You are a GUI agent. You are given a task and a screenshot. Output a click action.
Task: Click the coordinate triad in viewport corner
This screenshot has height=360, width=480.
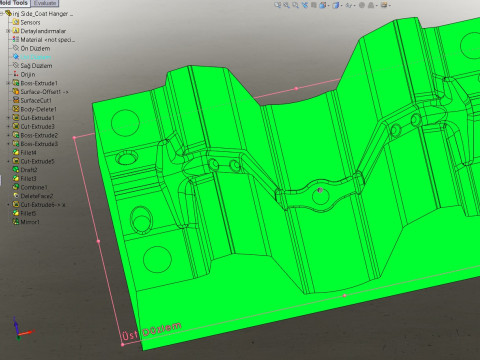[x=22, y=328]
